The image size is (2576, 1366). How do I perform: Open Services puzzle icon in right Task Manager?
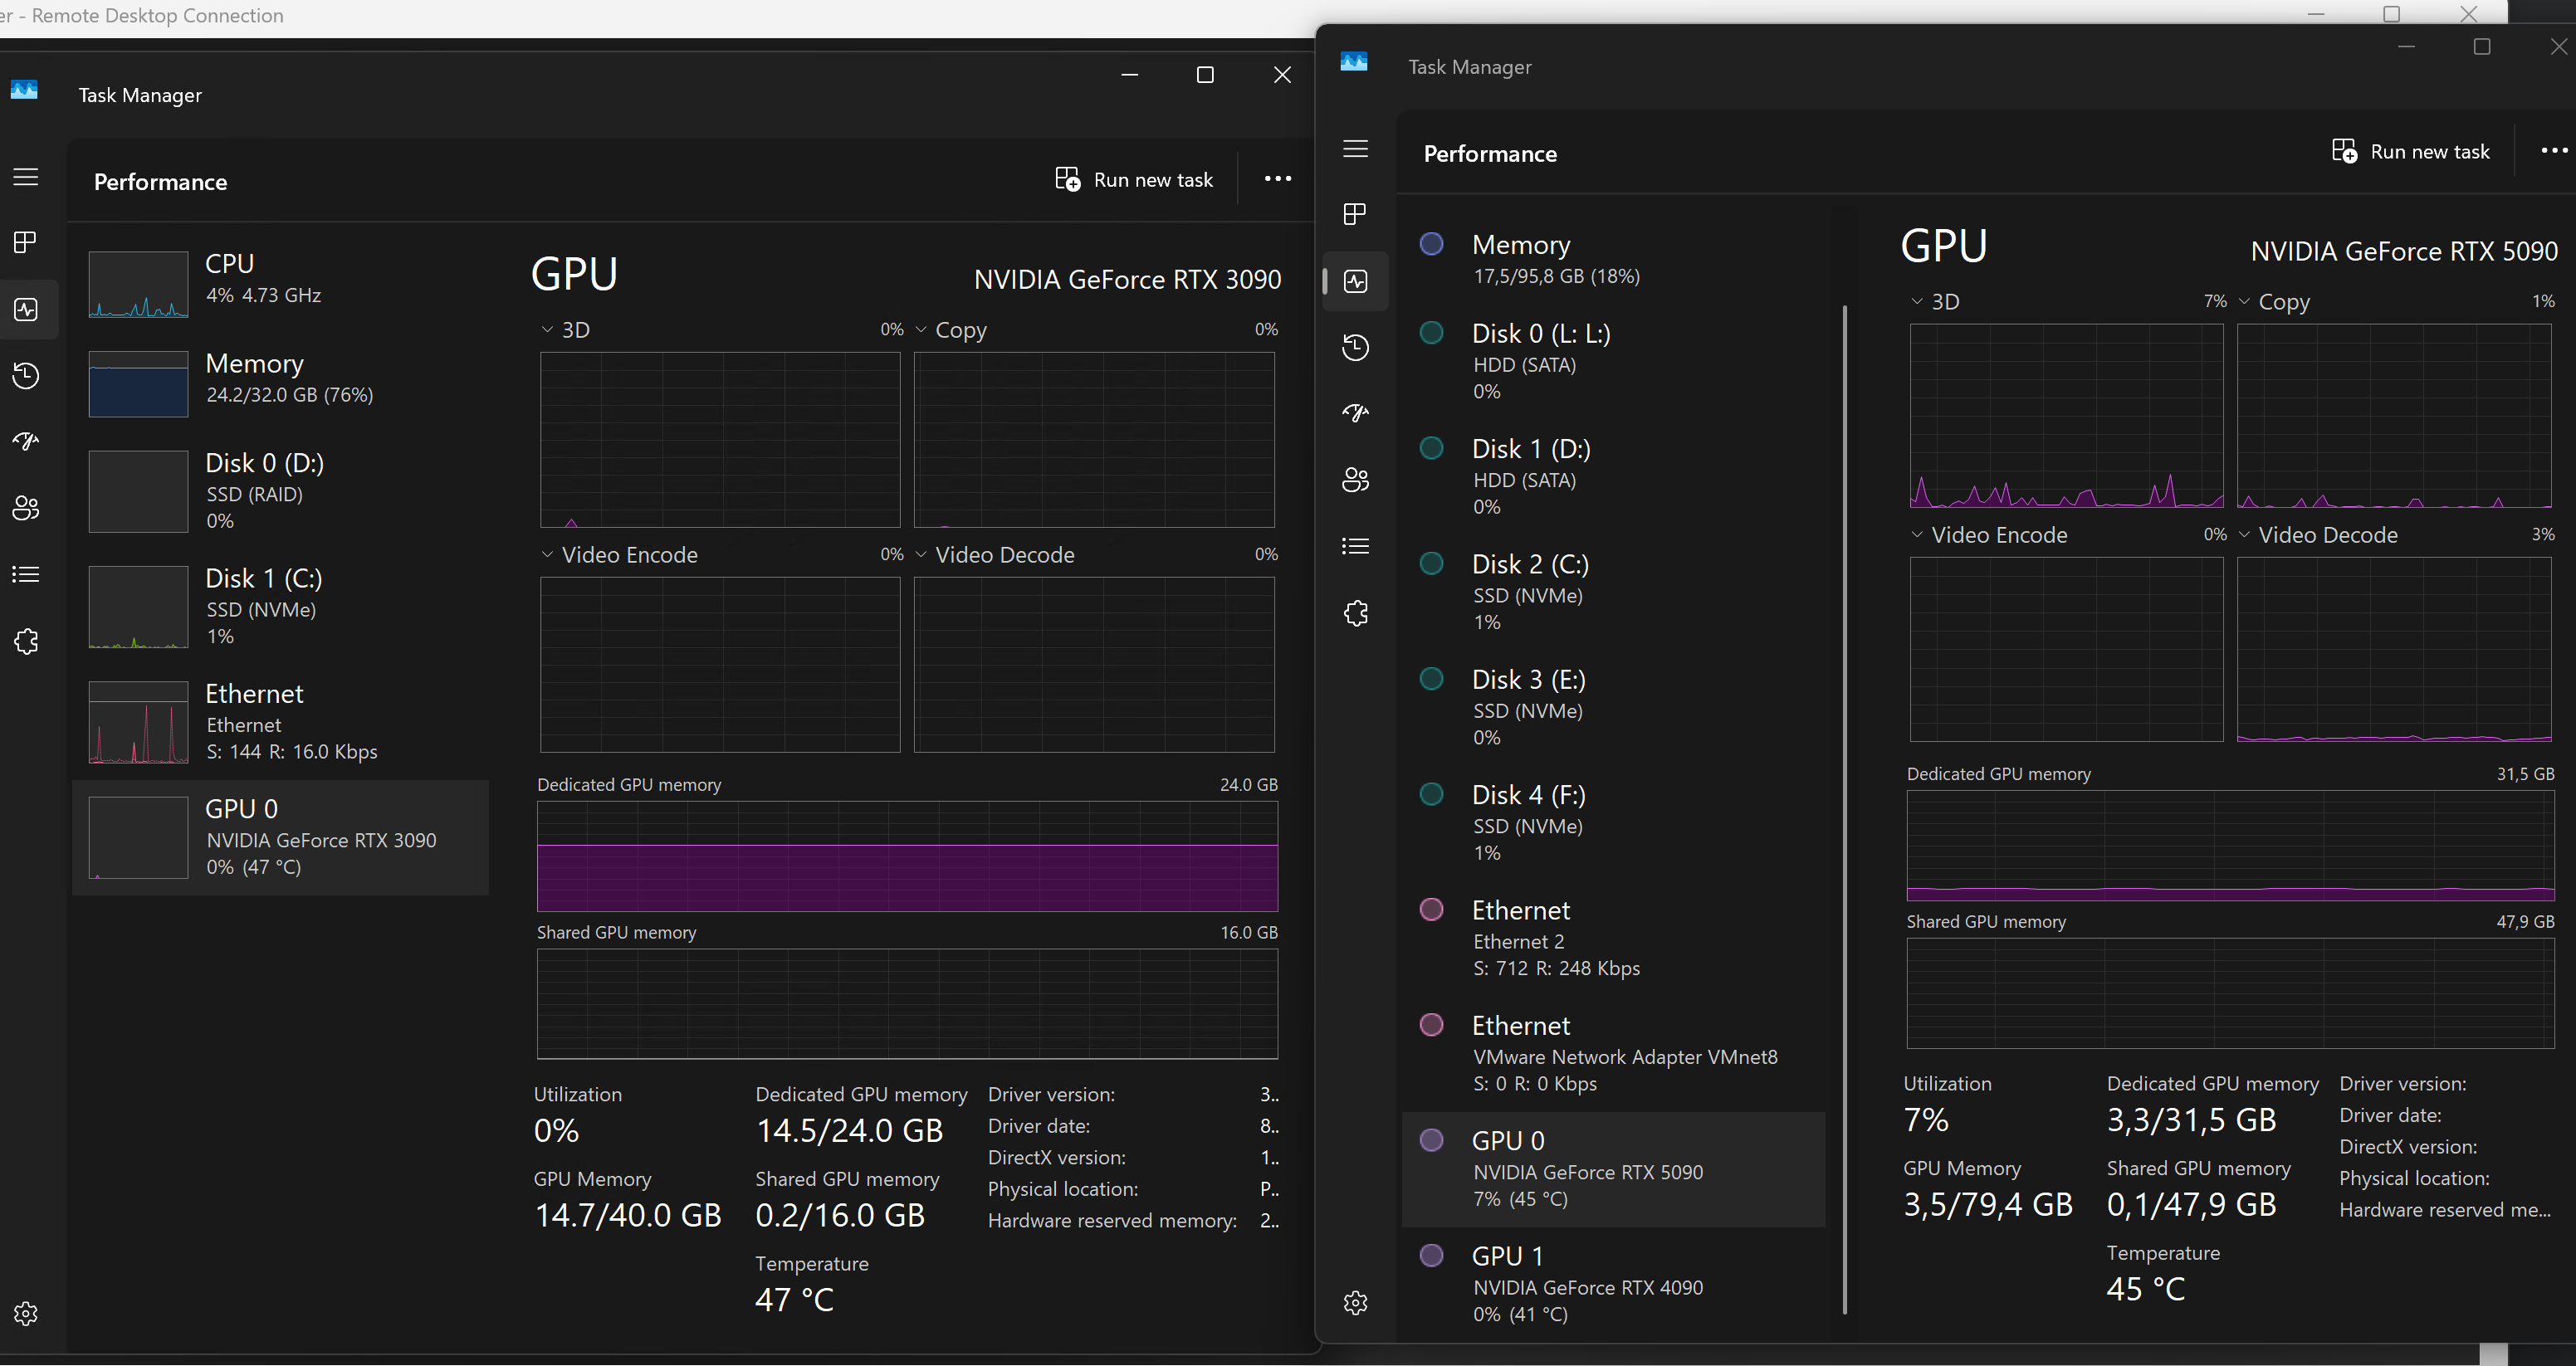[x=1355, y=613]
